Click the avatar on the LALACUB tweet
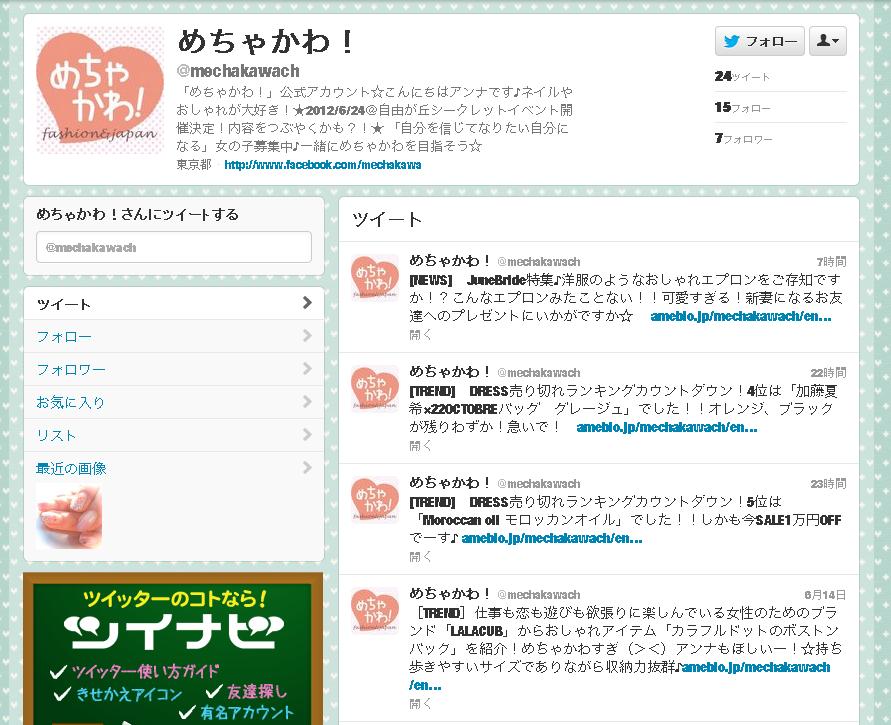The width and height of the screenshot is (891, 725). coord(375,612)
